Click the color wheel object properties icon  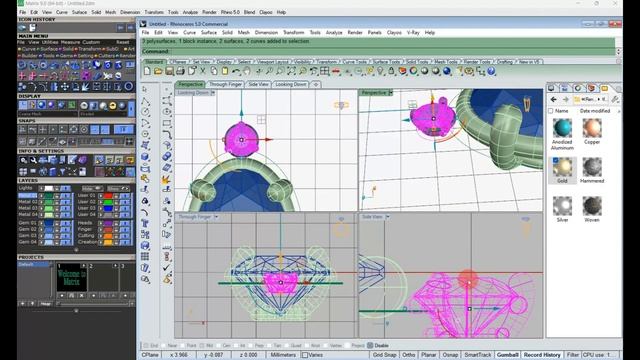click(413, 71)
